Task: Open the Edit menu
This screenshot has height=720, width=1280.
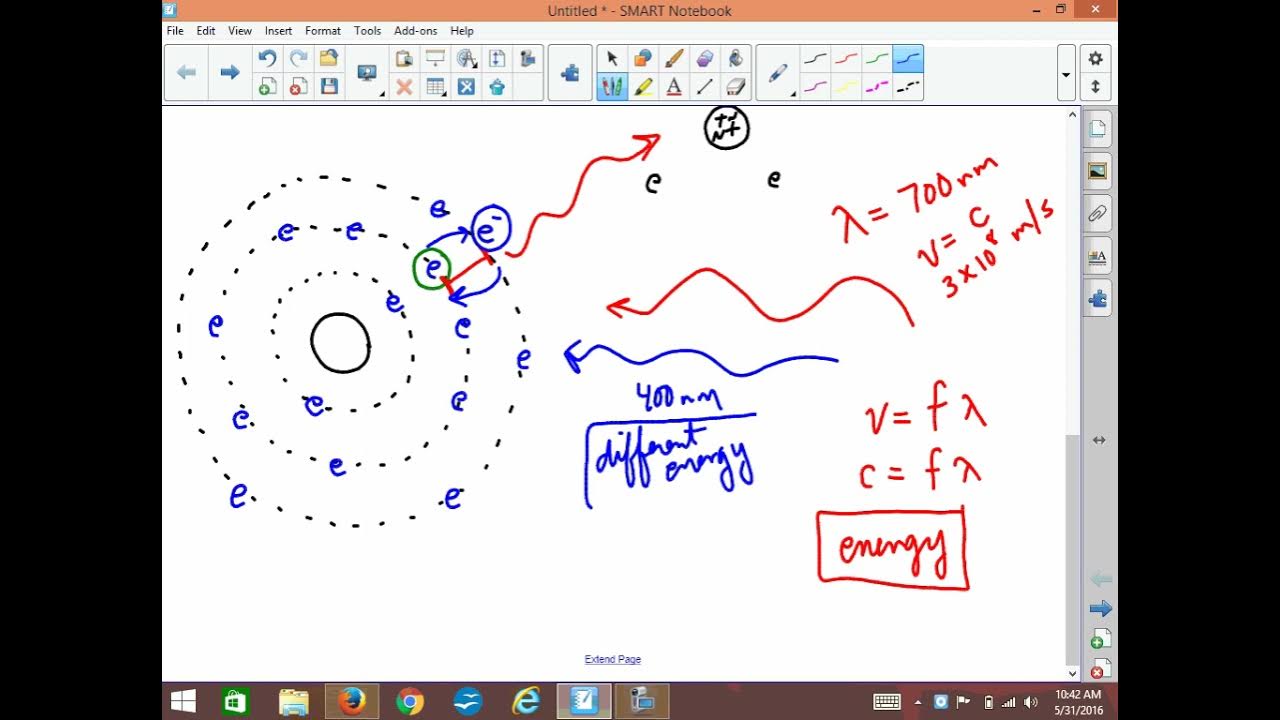Action: click(206, 31)
